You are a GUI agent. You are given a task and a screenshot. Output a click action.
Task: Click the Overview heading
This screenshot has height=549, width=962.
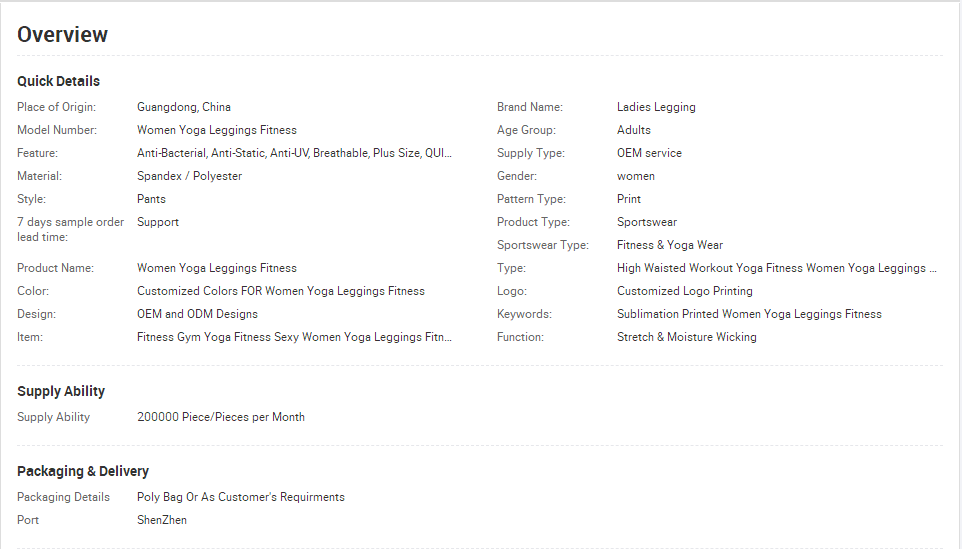[x=63, y=34]
